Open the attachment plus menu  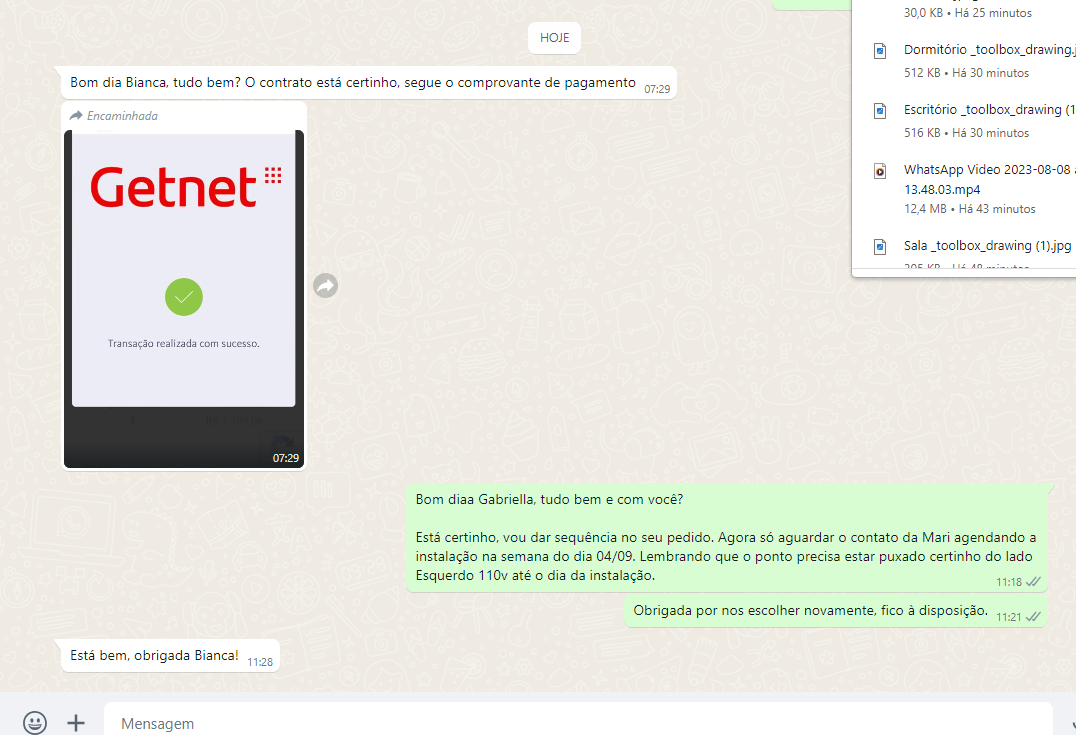pyautogui.click(x=76, y=723)
